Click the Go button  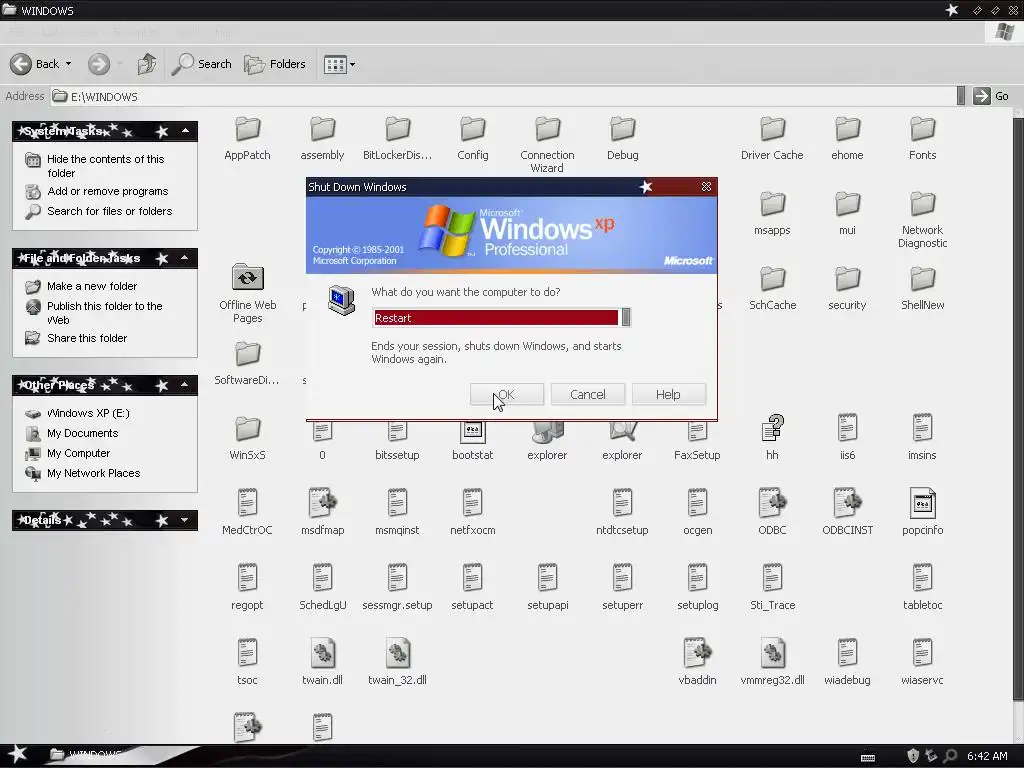(x=991, y=96)
